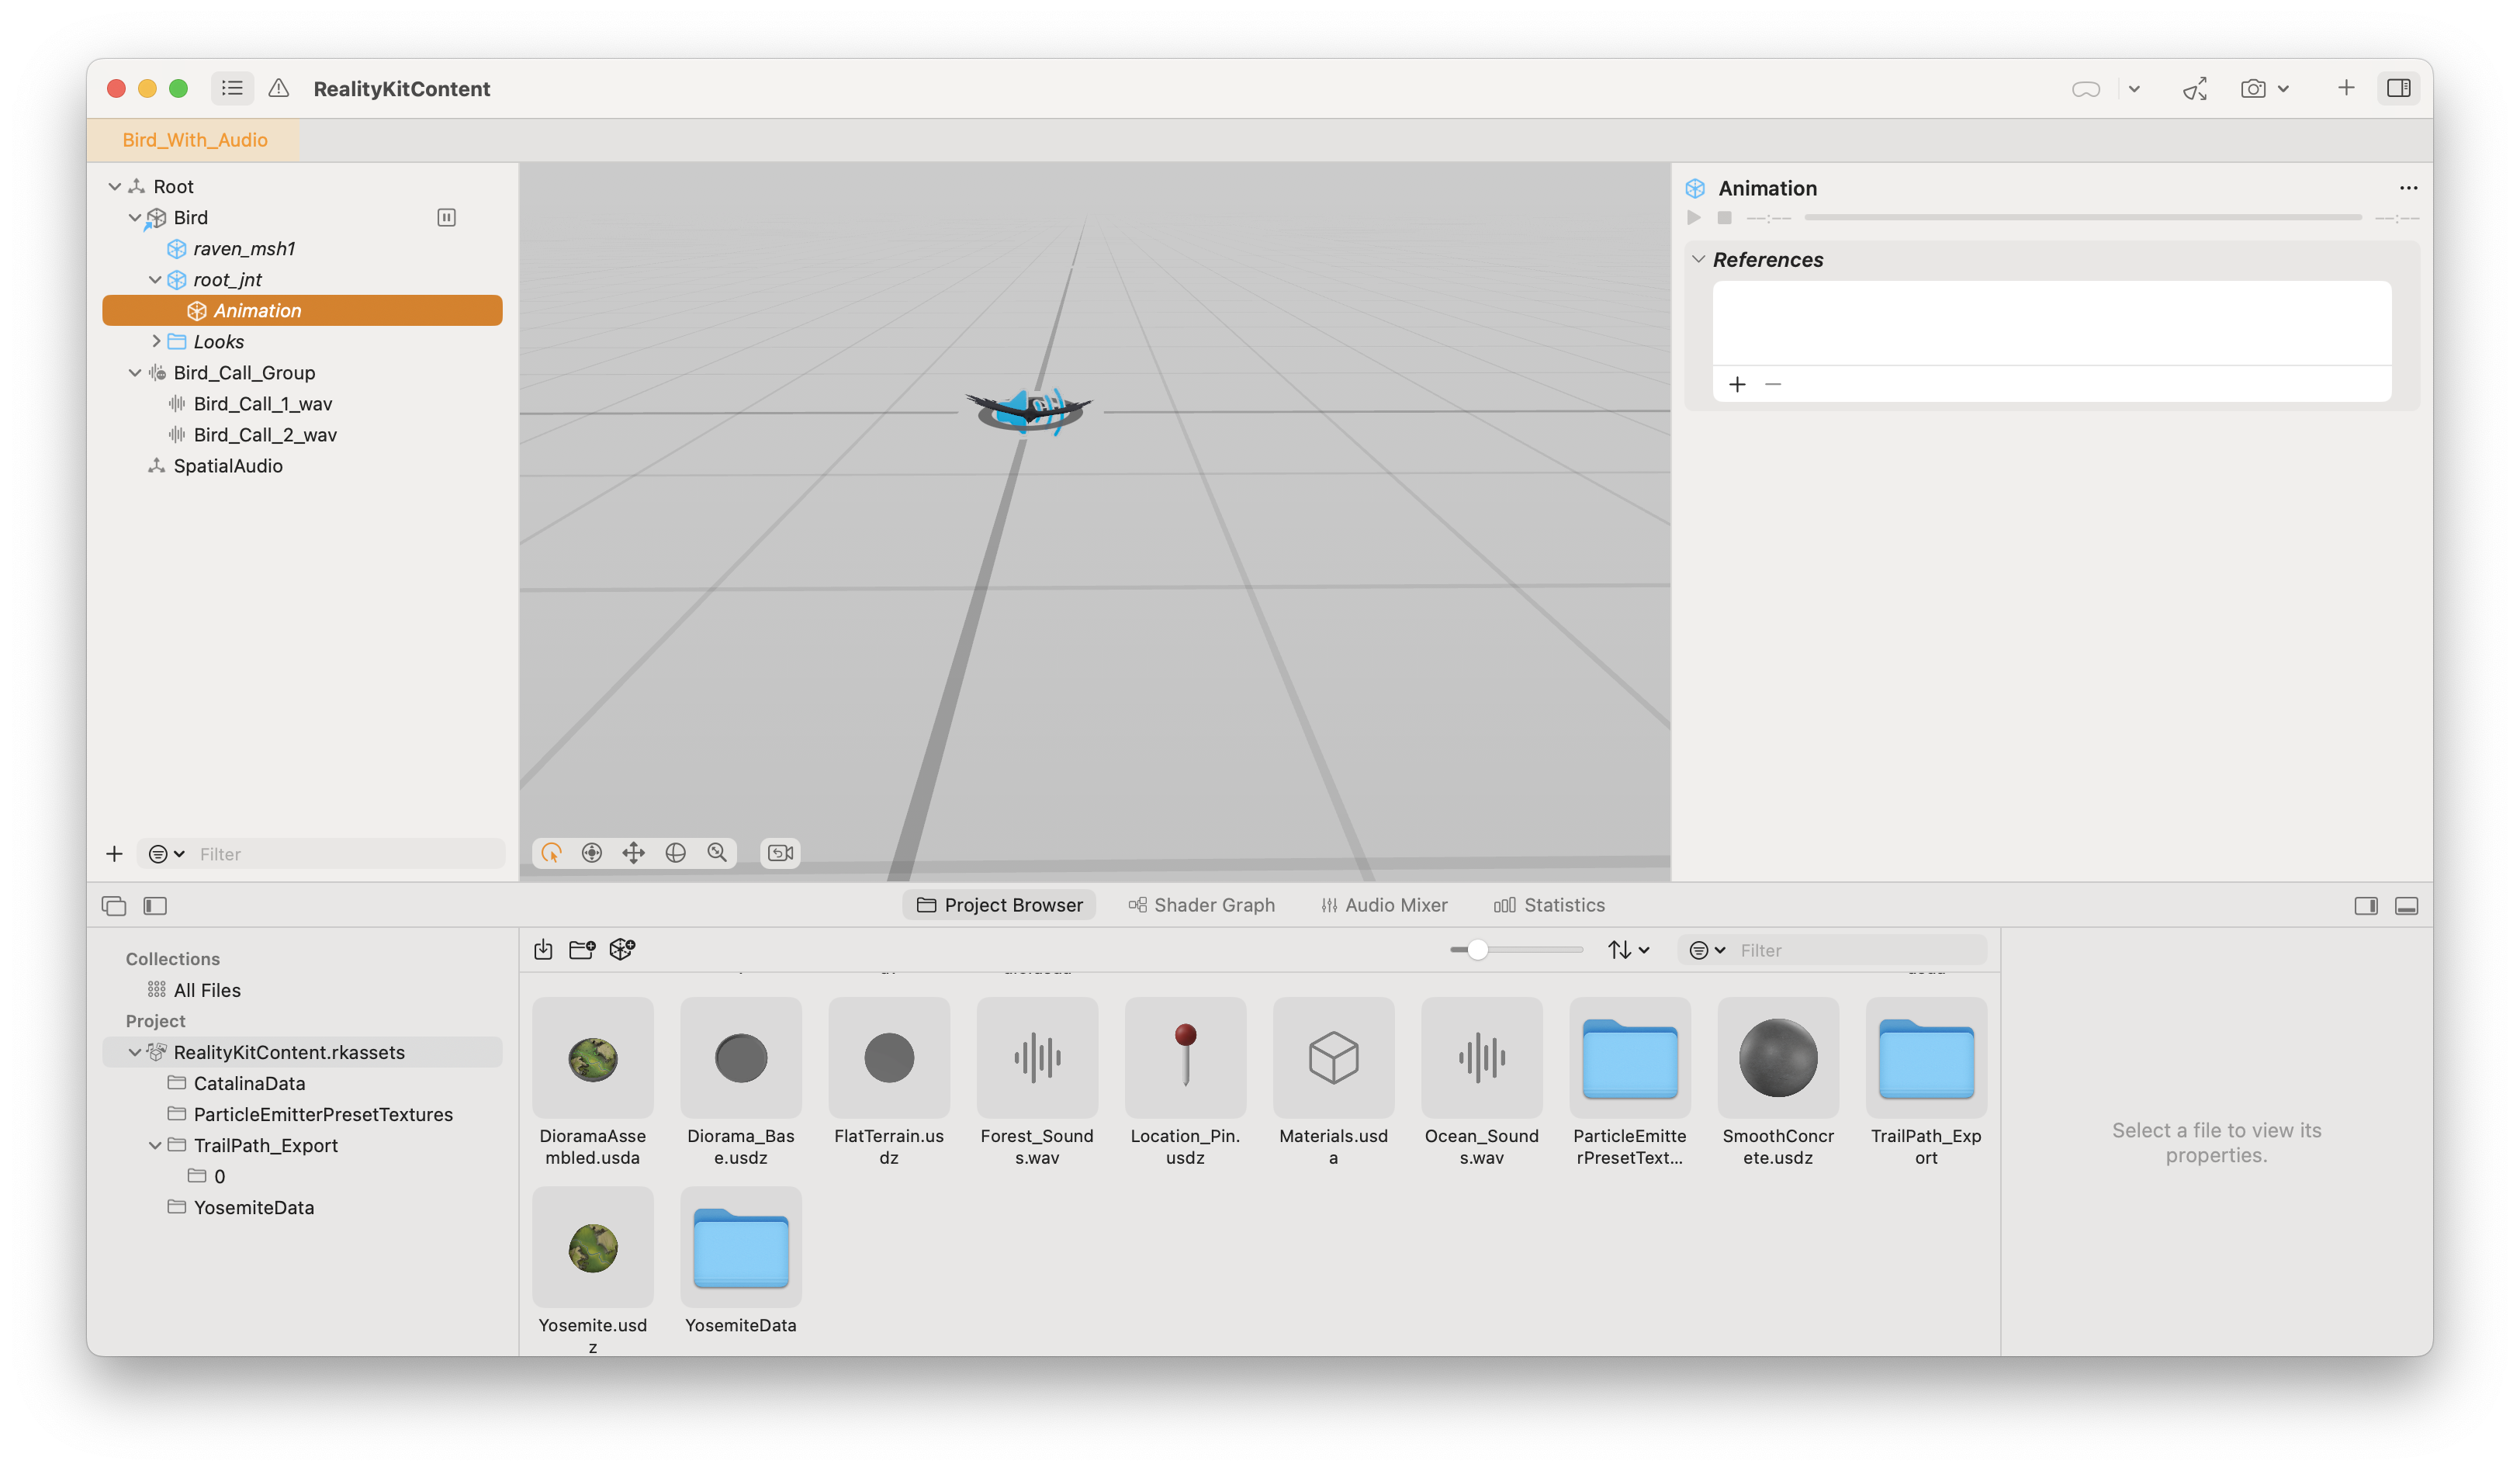Viewport: 2520px width, 1471px height.
Task: Click the plus button under References
Action: tap(1737, 385)
